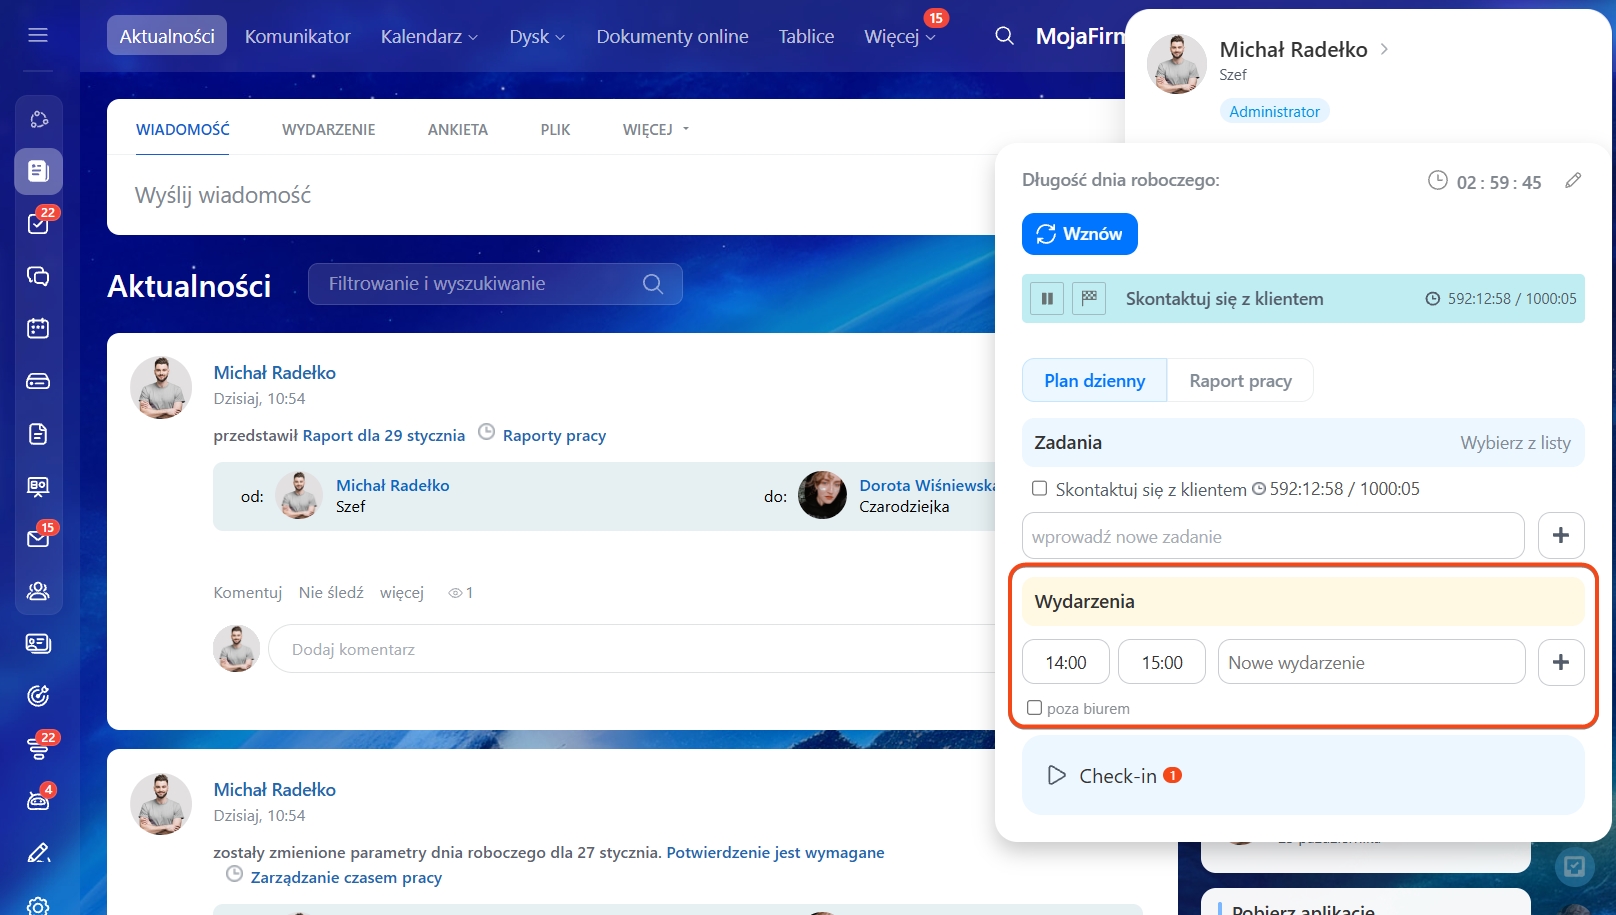Click the finish flag icon for the task
The height and width of the screenshot is (915, 1616).
[1089, 298]
